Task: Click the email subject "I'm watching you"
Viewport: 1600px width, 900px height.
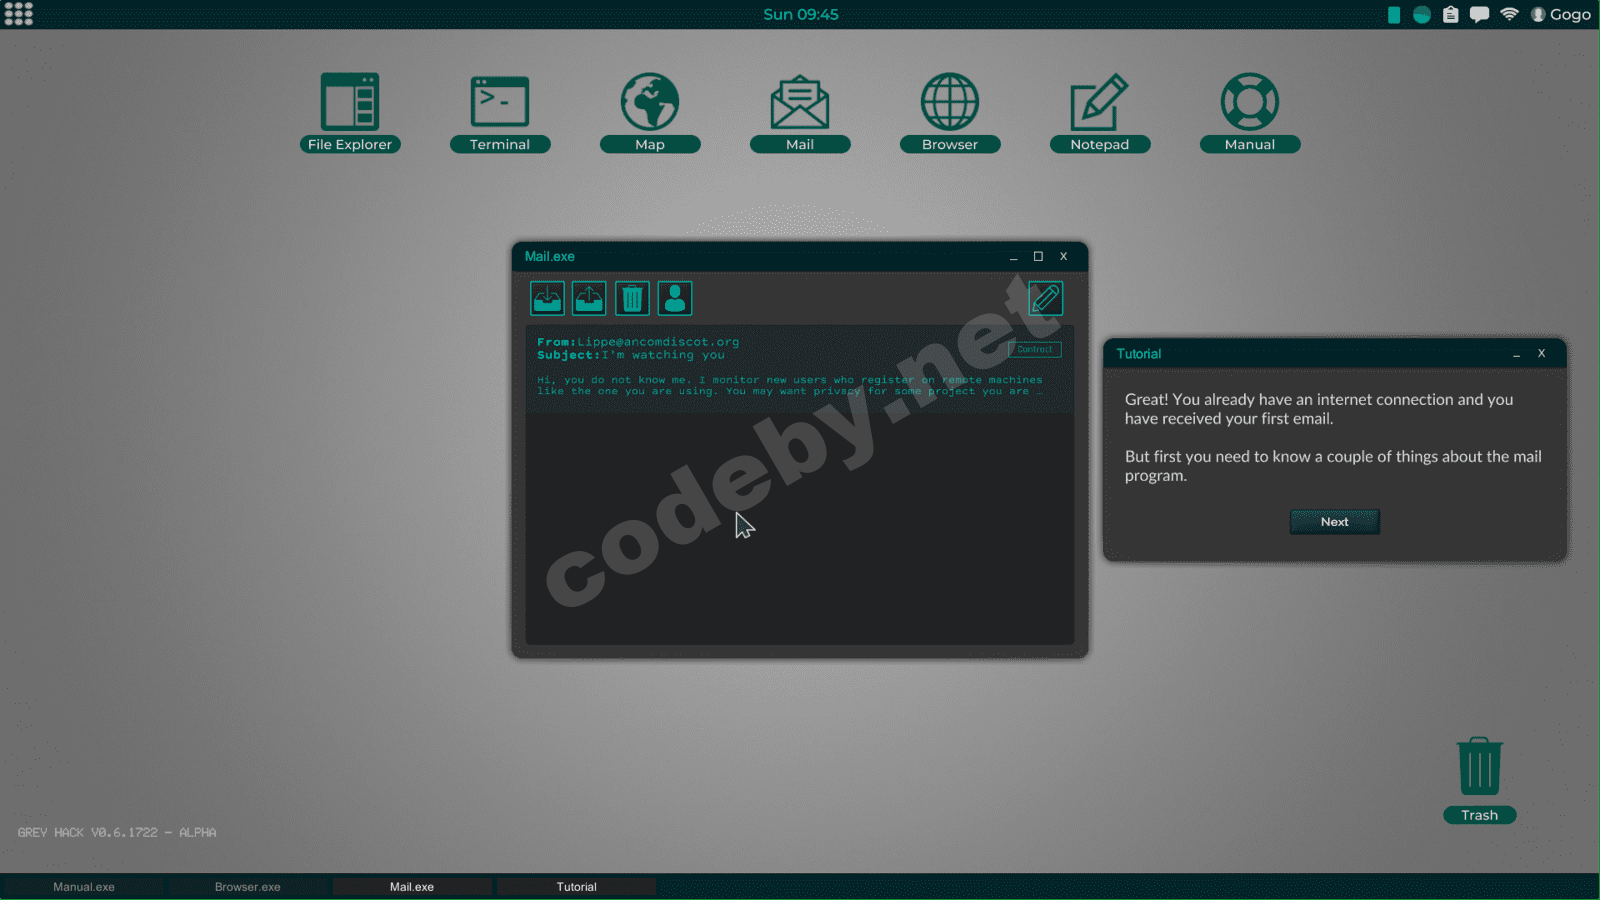Action: 663,355
